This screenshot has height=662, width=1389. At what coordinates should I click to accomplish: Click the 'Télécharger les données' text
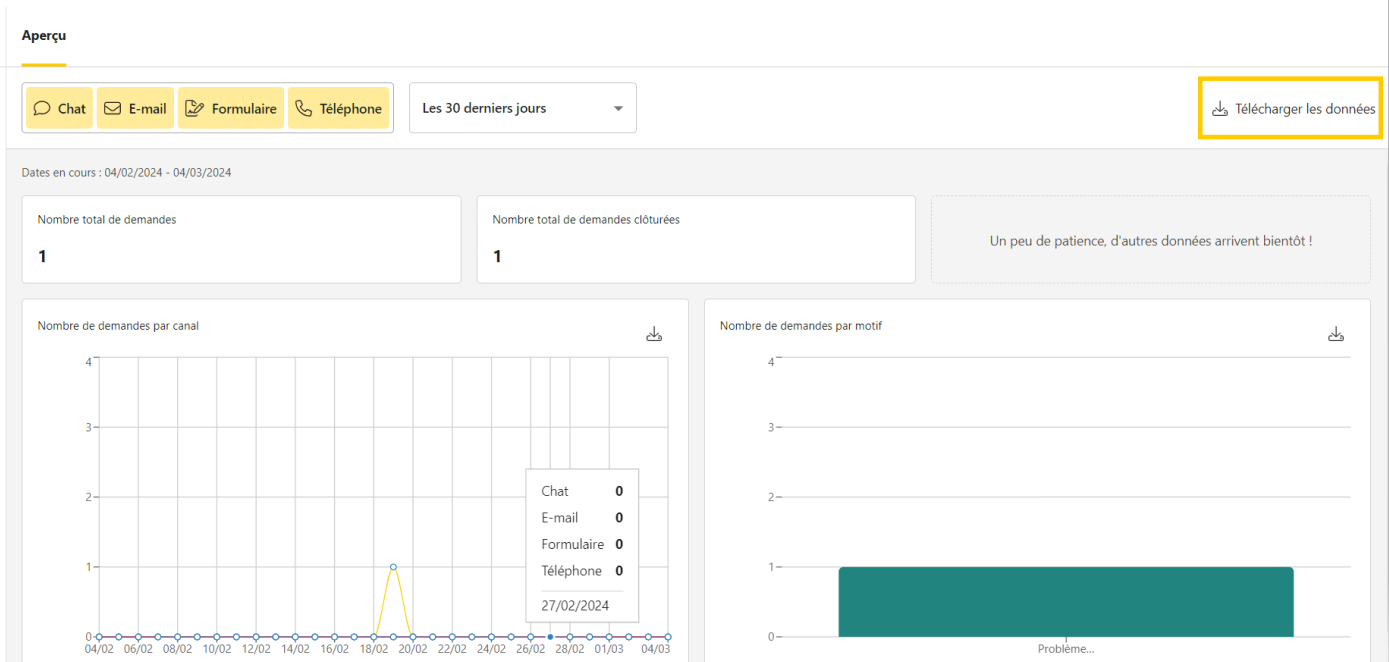point(1304,109)
